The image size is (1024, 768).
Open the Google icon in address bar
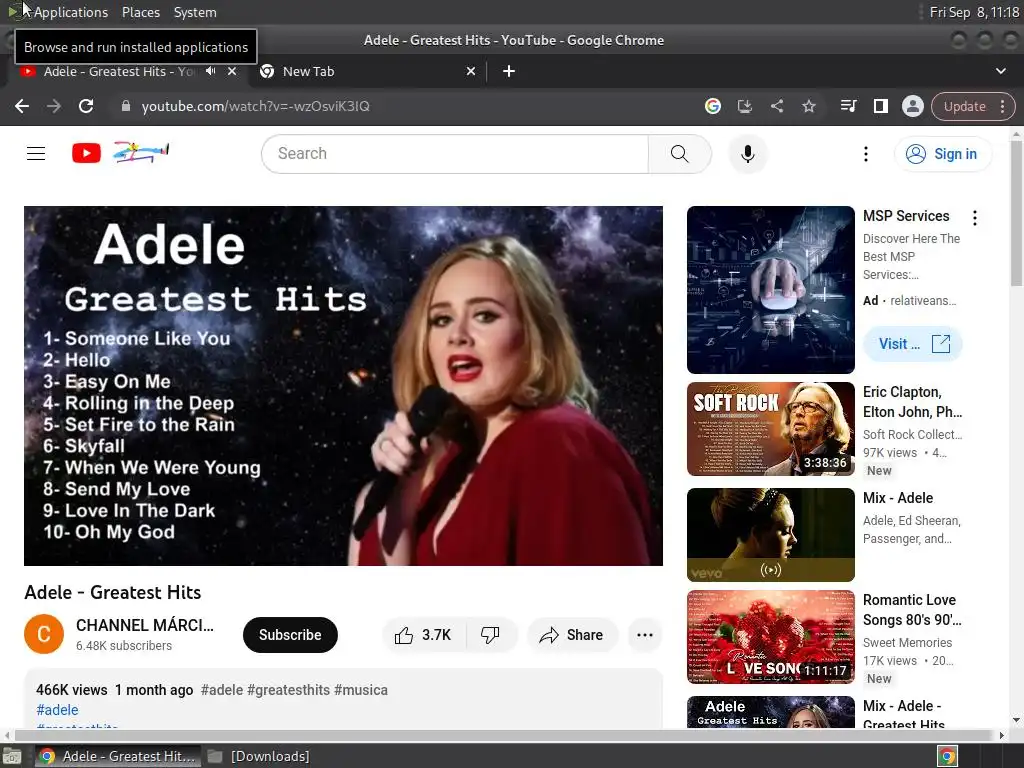click(x=712, y=106)
